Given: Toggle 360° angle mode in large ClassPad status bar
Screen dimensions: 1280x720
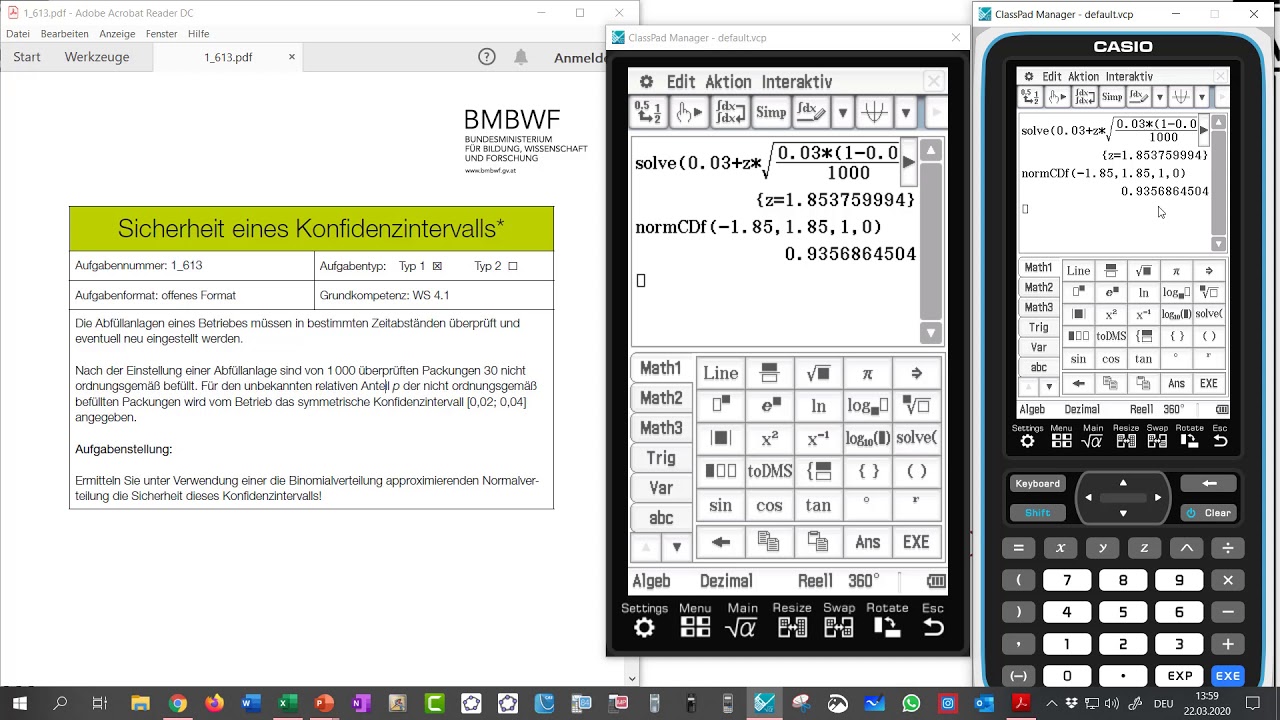Looking at the screenshot, I should [863, 581].
